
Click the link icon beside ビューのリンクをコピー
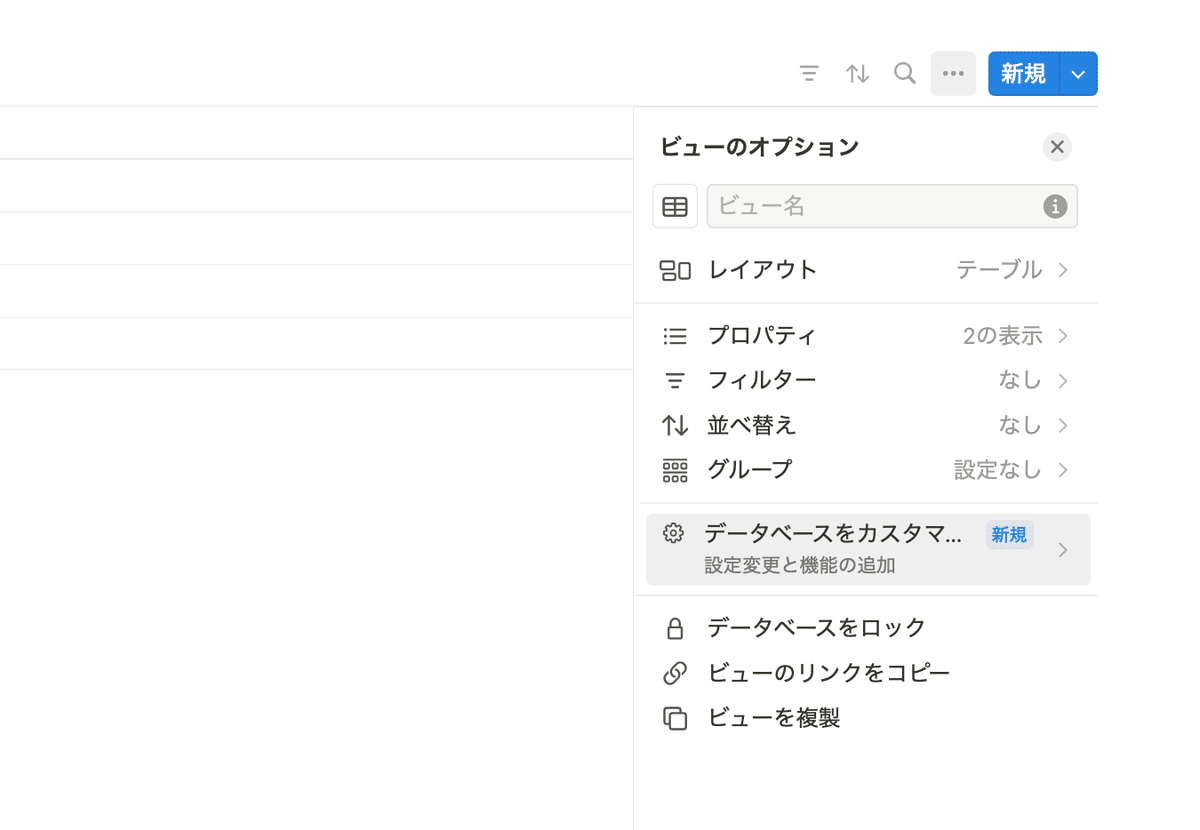[x=675, y=673]
